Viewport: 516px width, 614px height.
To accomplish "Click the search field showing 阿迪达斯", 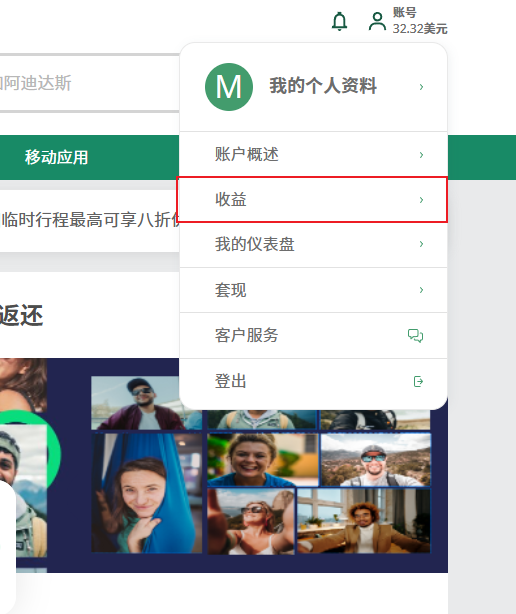I will click(90, 83).
